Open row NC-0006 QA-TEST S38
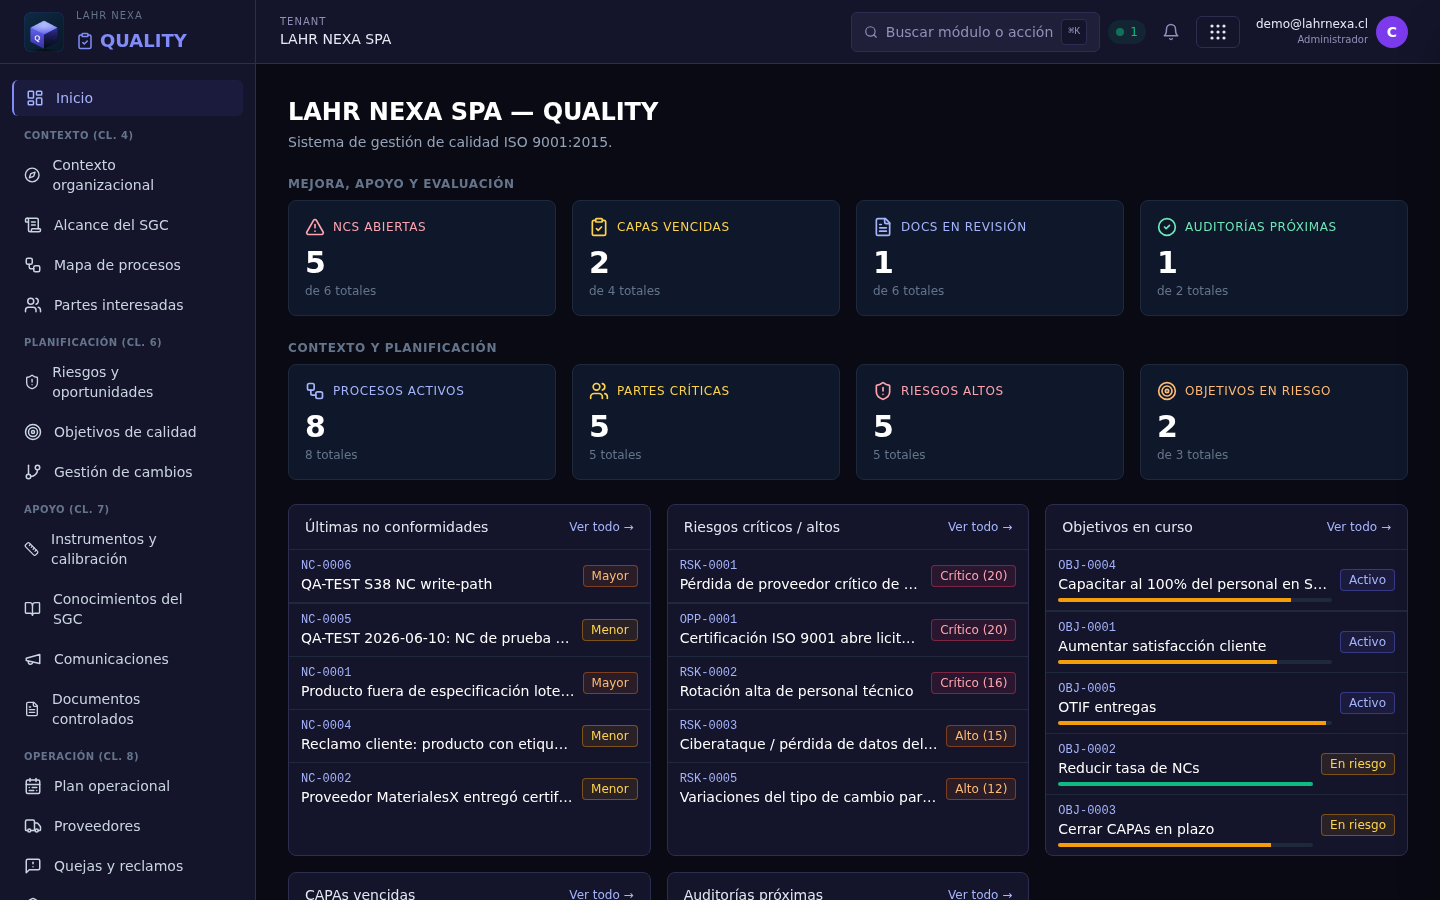The height and width of the screenshot is (900, 1440). tap(469, 576)
